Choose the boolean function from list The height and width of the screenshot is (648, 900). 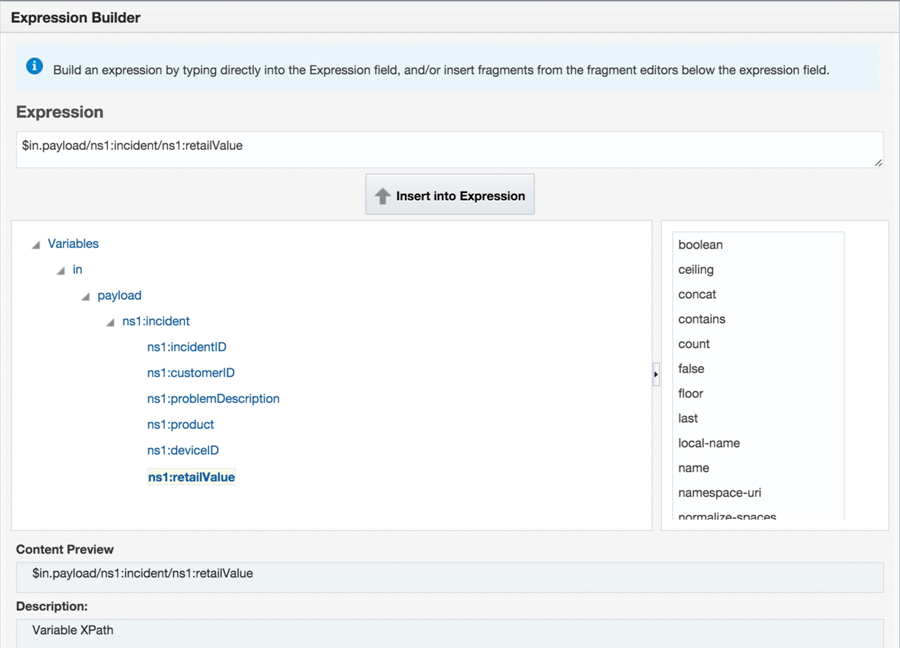(700, 245)
